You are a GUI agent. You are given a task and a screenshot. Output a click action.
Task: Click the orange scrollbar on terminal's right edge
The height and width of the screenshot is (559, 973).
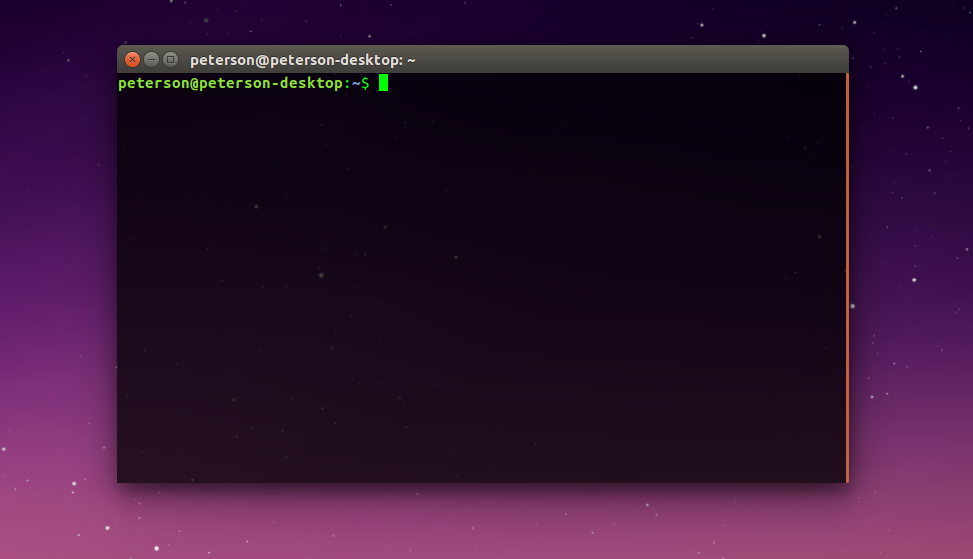click(847, 278)
